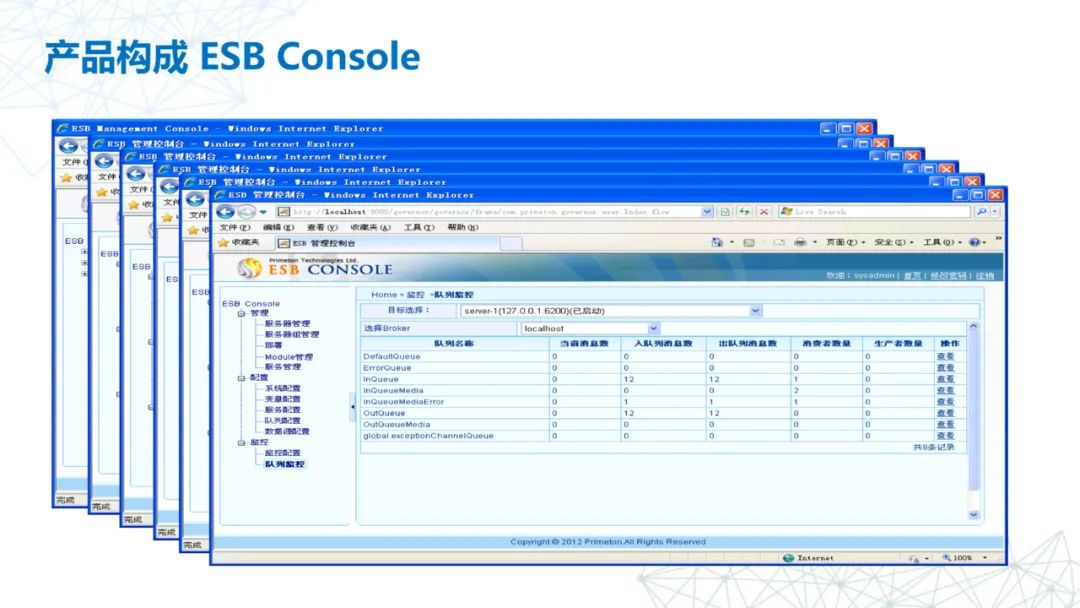
Task: Open 队列配置 in the tree
Action: (x=282, y=421)
